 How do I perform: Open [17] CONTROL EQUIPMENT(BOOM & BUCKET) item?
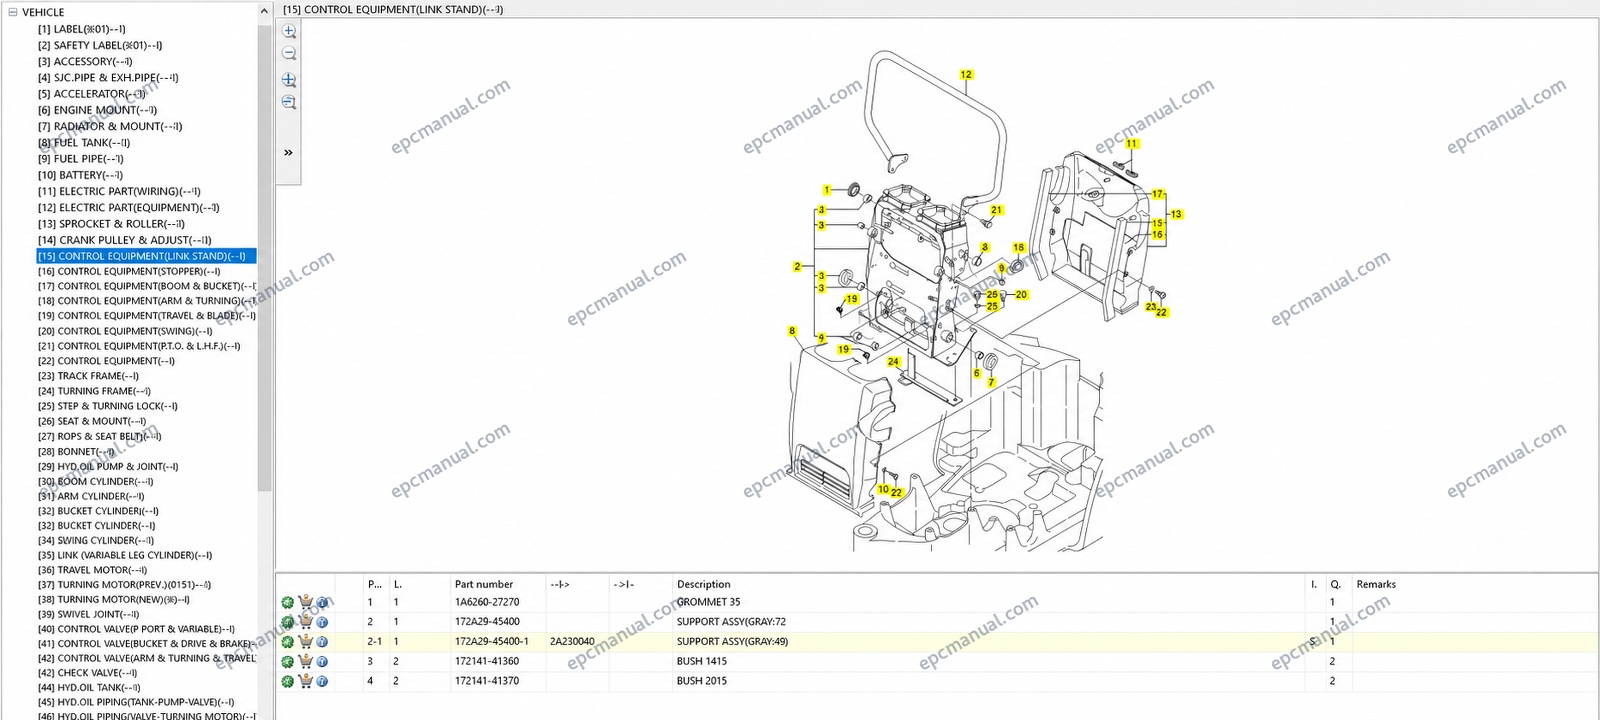pos(146,286)
